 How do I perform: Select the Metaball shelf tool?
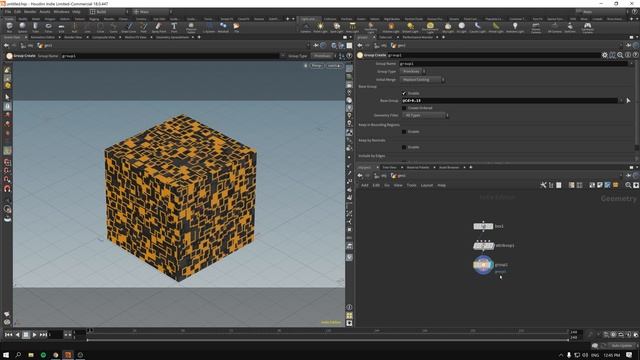click(x=223, y=27)
